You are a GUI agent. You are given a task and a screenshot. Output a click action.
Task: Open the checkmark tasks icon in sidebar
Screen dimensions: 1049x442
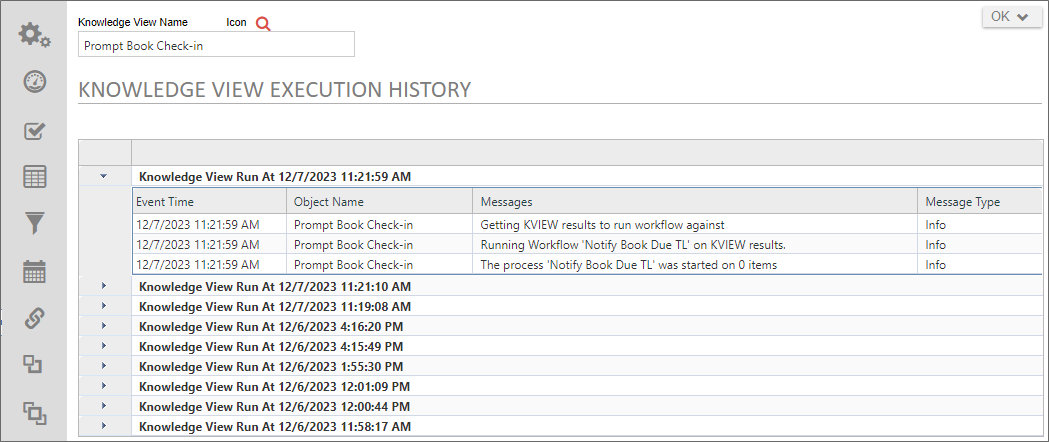[35, 130]
